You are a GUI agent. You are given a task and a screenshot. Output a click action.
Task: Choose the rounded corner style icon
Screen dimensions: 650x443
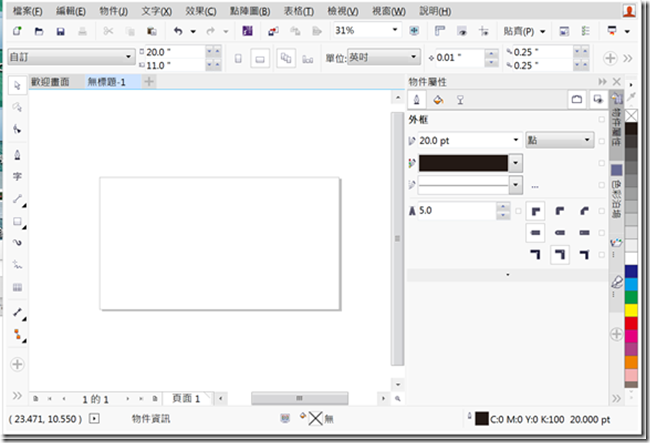click(x=560, y=211)
